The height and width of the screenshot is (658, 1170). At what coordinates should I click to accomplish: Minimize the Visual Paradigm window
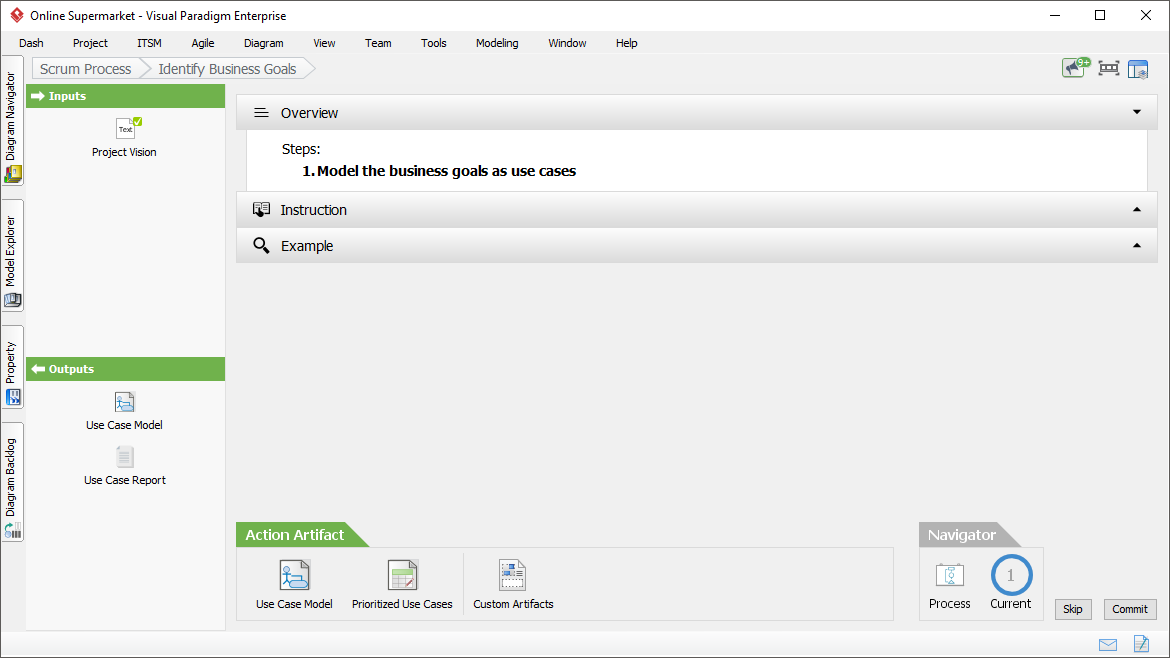[1055, 15]
